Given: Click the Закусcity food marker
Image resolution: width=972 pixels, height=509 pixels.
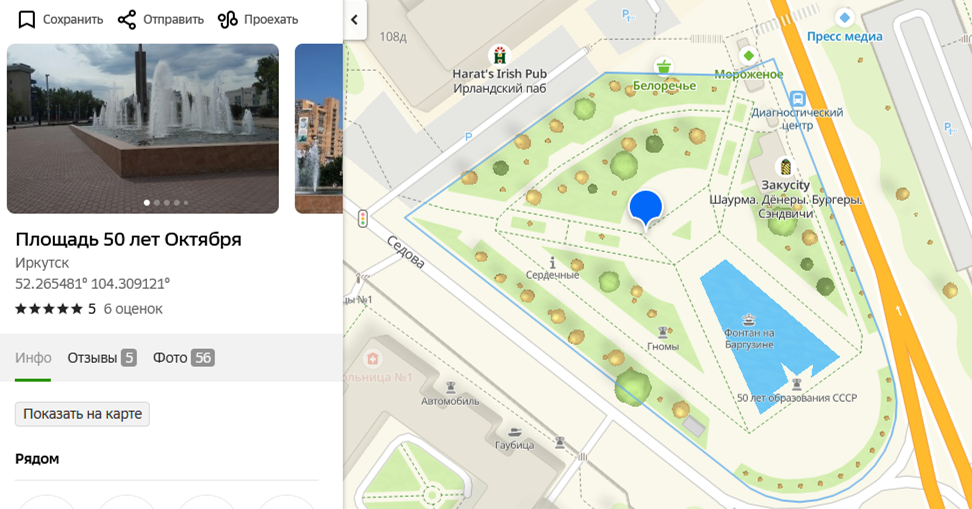Looking at the screenshot, I should point(786,167).
